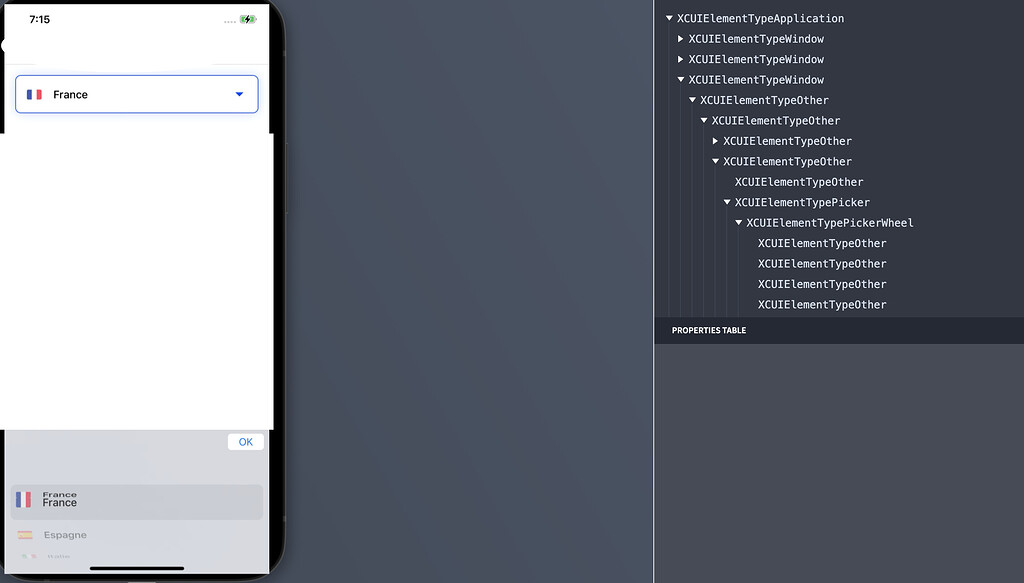
Task: Click the Spanish flag beside Espagne
Action: [x=25, y=535]
